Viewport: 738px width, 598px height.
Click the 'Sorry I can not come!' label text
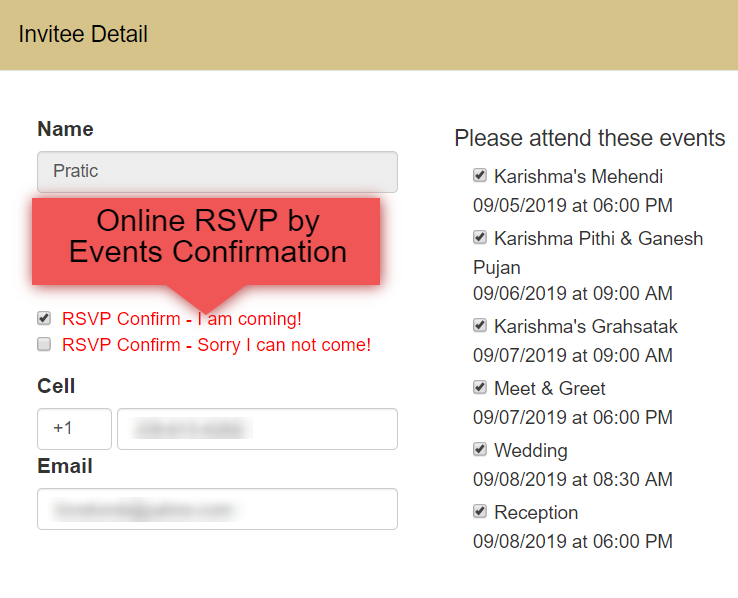click(284, 345)
